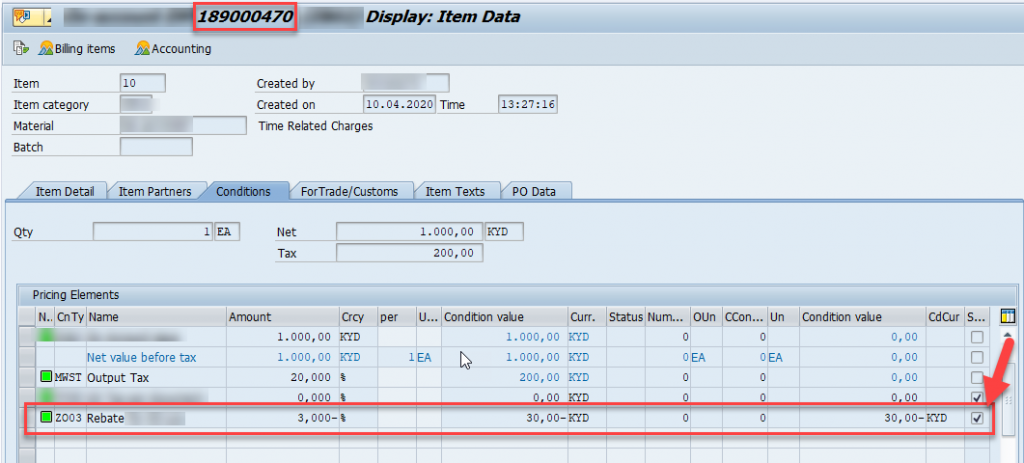Toggle statistical checkbox on Rebate row
Viewport: 1024px width, 463px height.
976,419
